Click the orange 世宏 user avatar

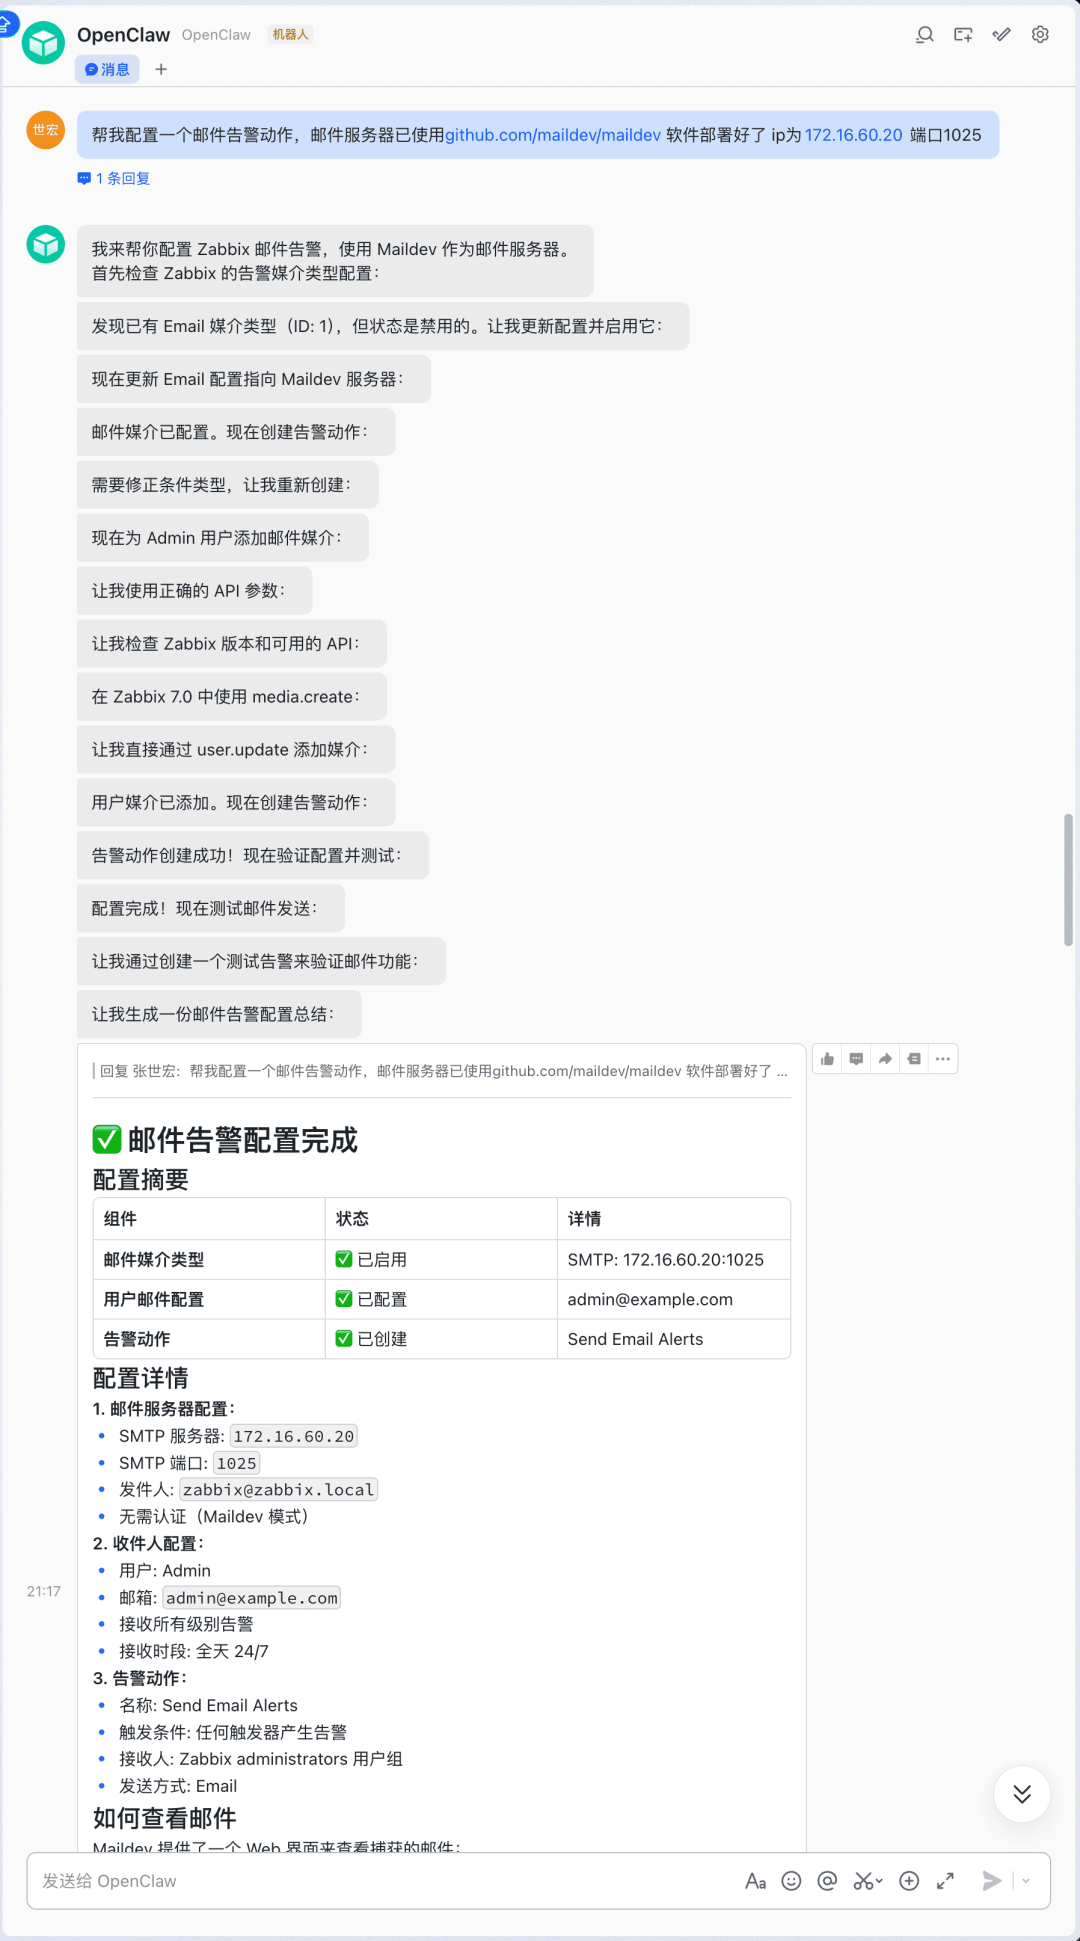46,130
